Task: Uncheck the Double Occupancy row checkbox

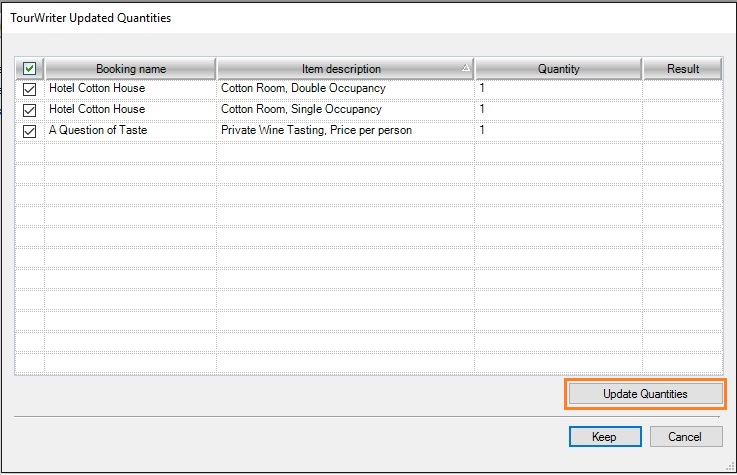Action: (x=30, y=89)
